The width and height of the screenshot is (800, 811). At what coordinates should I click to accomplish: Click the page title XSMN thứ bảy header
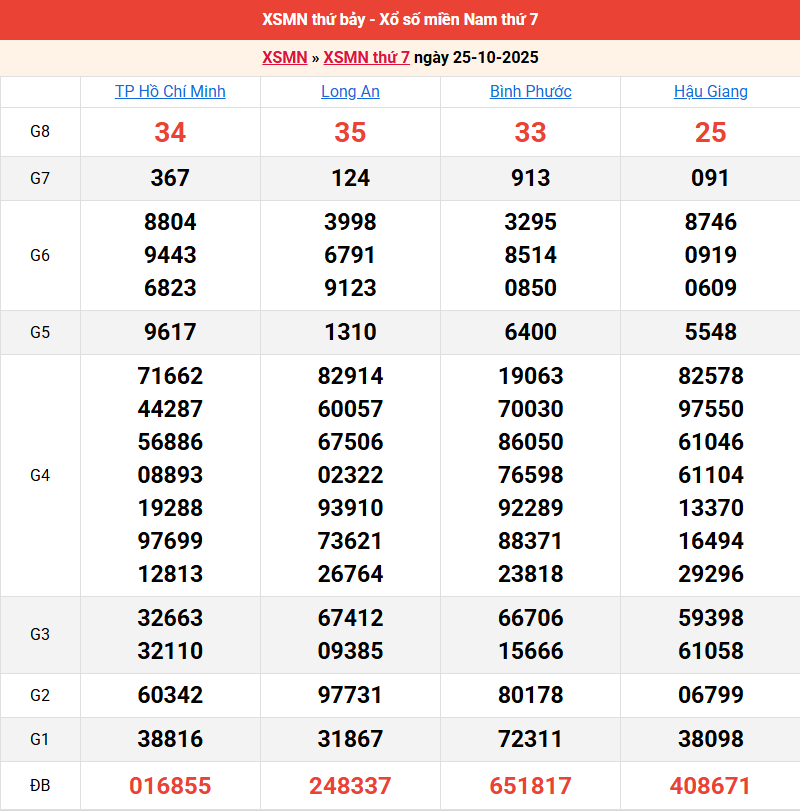(x=400, y=20)
